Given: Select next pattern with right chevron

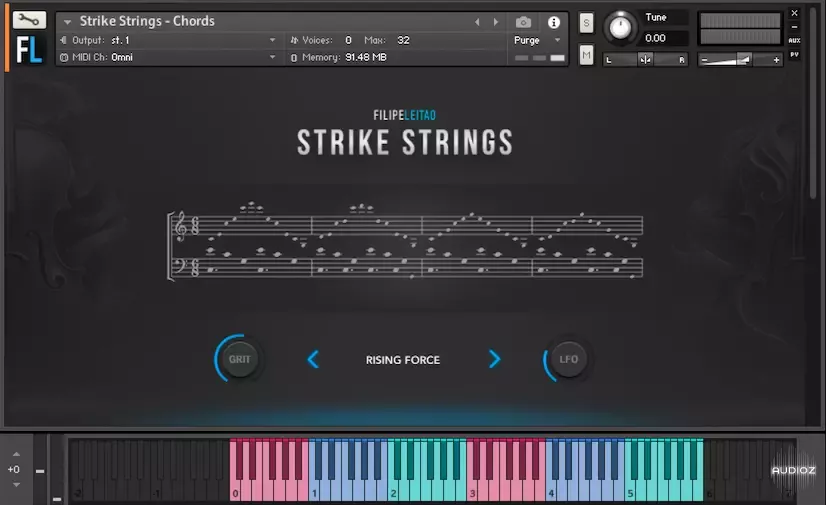Looking at the screenshot, I should [x=494, y=359].
